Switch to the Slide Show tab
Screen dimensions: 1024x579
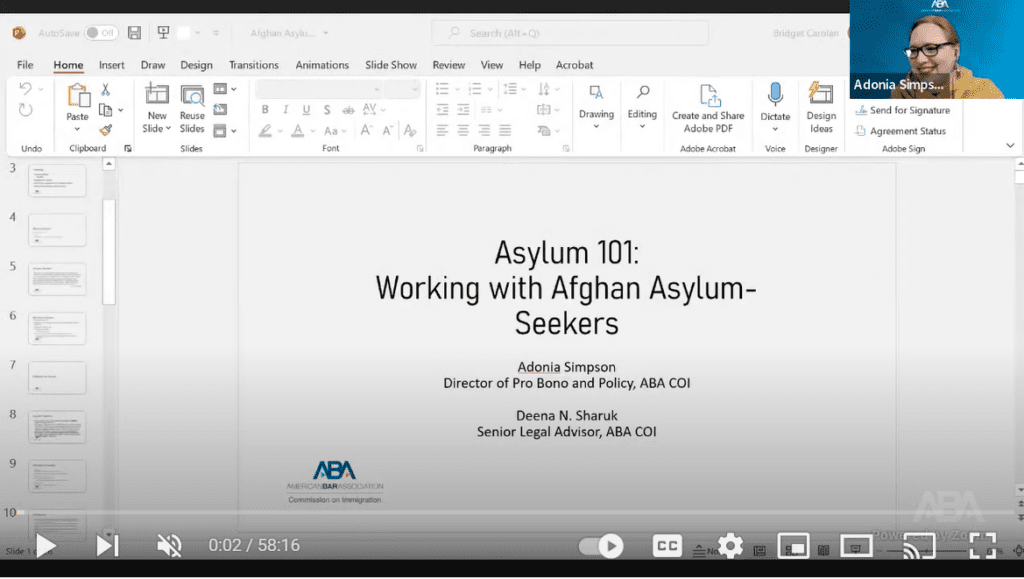tap(391, 65)
